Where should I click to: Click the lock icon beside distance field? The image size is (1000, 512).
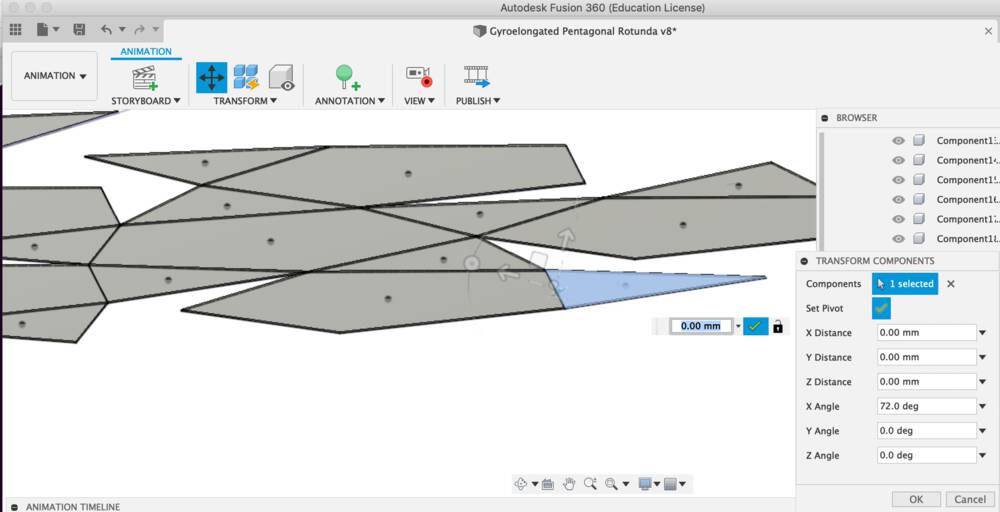pos(777,326)
